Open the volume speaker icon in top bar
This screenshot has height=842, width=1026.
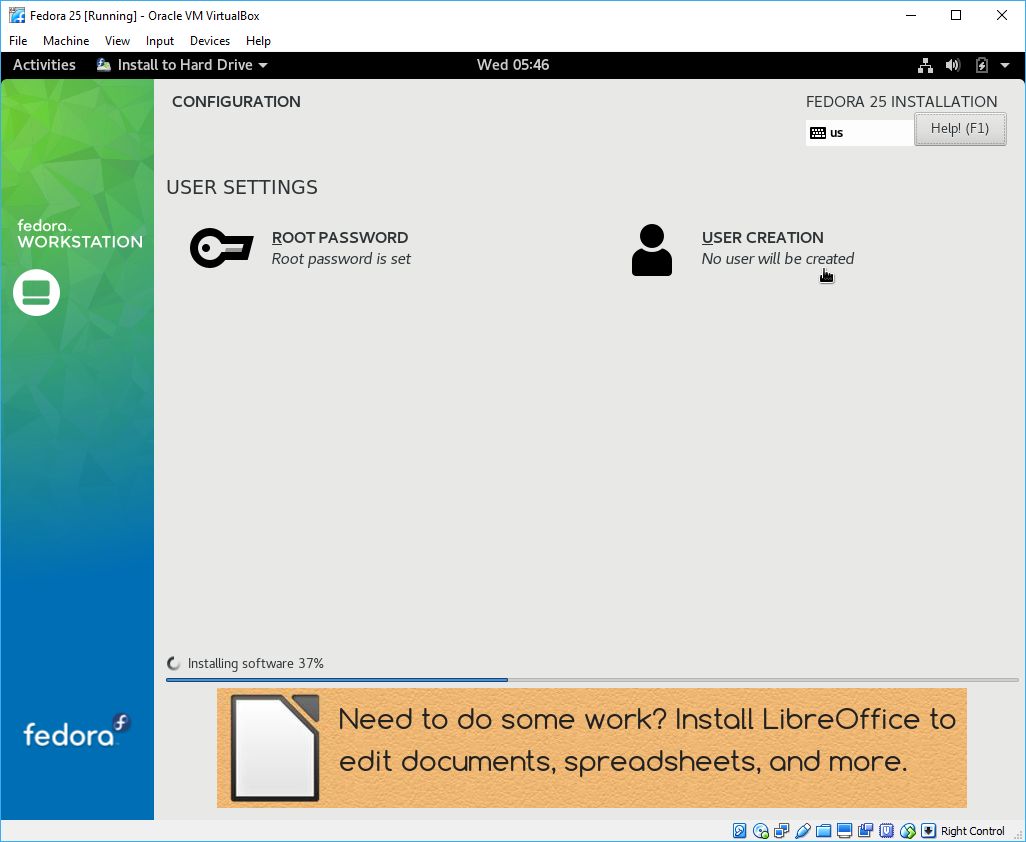[x=953, y=65]
